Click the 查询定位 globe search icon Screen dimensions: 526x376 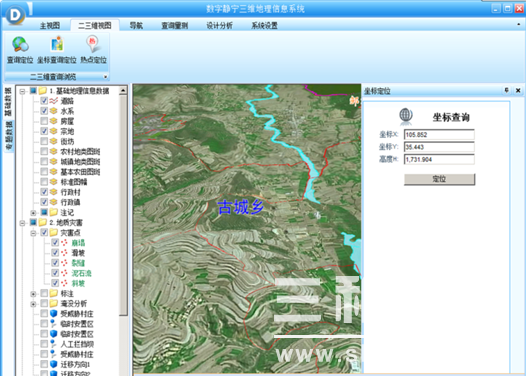point(20,45)
